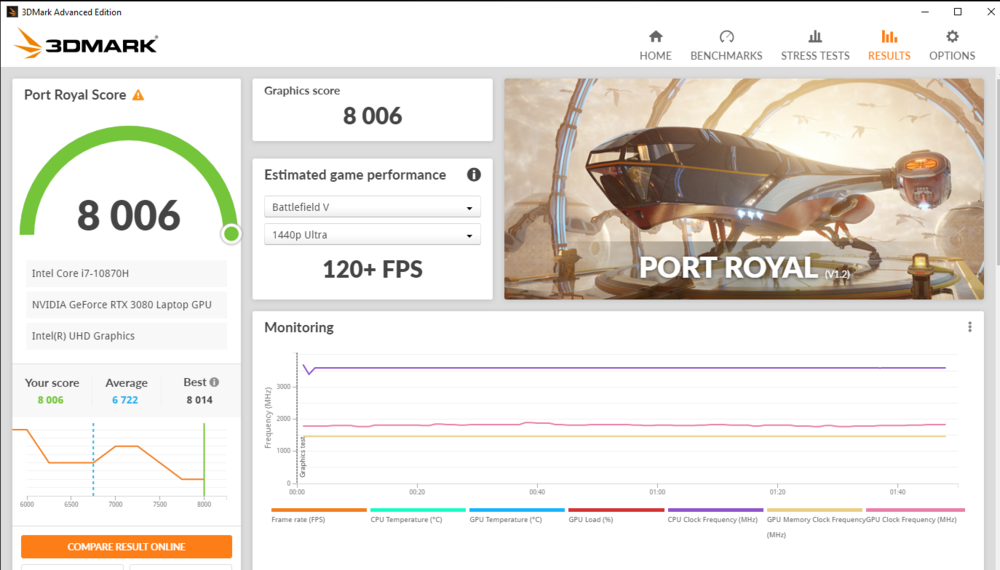Image resolution: width=1000 pixels, height=570 pixels.
Task: Open the Monitoring three-dot menu
Action: (969, 327)
